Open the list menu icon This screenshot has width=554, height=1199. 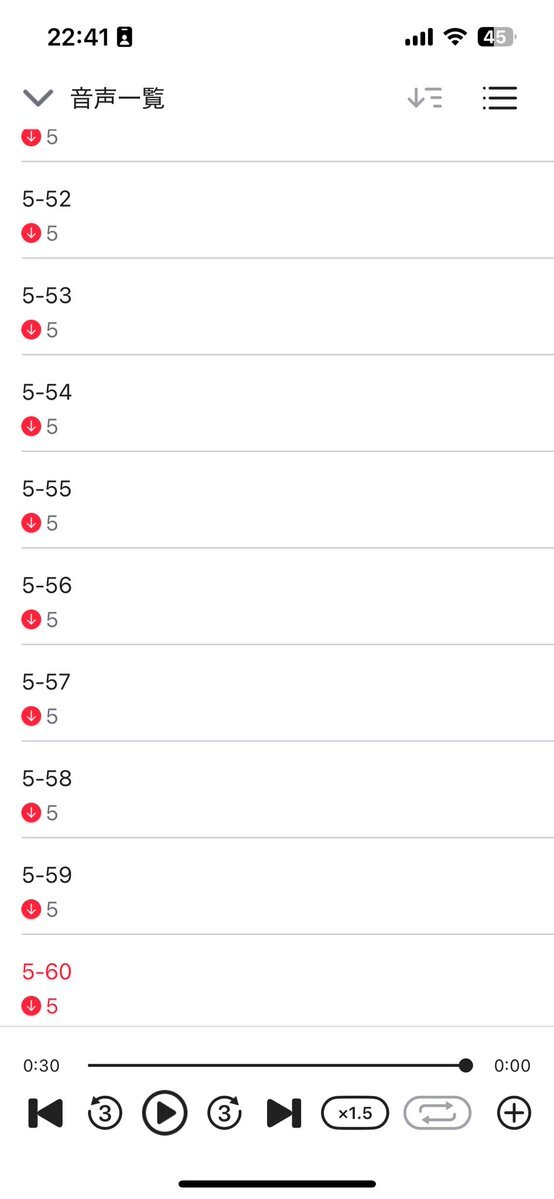500,98
